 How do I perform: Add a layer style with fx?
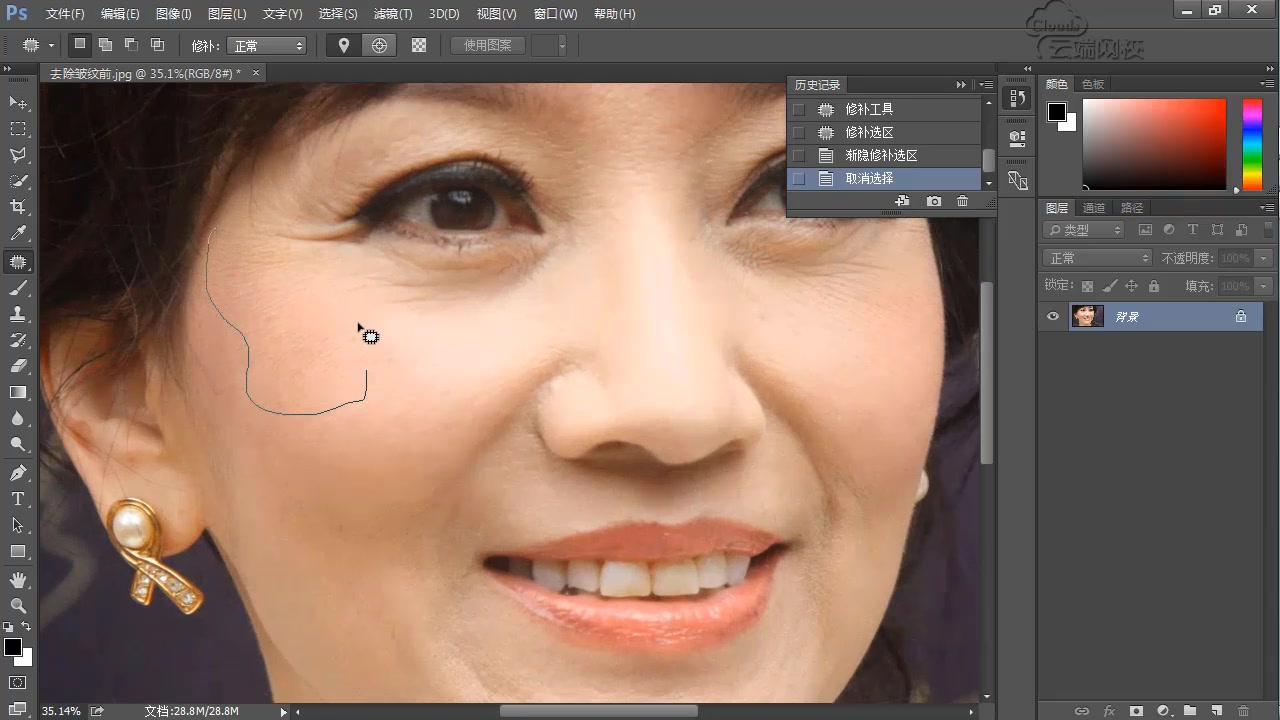1109,711
